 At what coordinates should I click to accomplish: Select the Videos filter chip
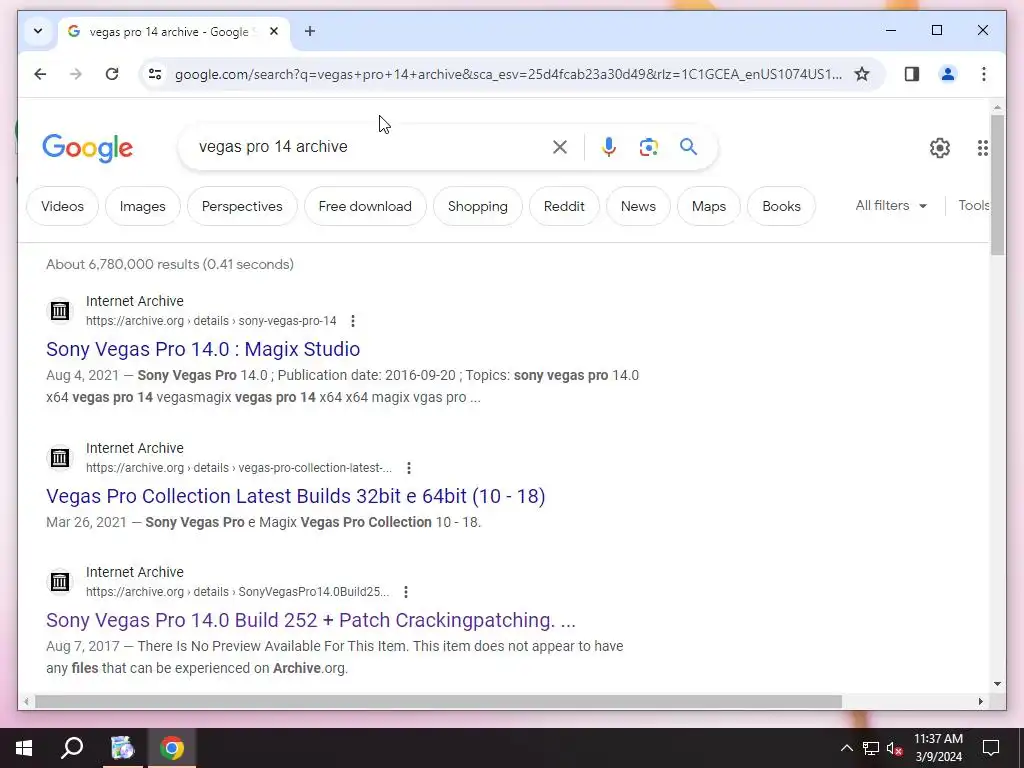[x=62, y=206]
